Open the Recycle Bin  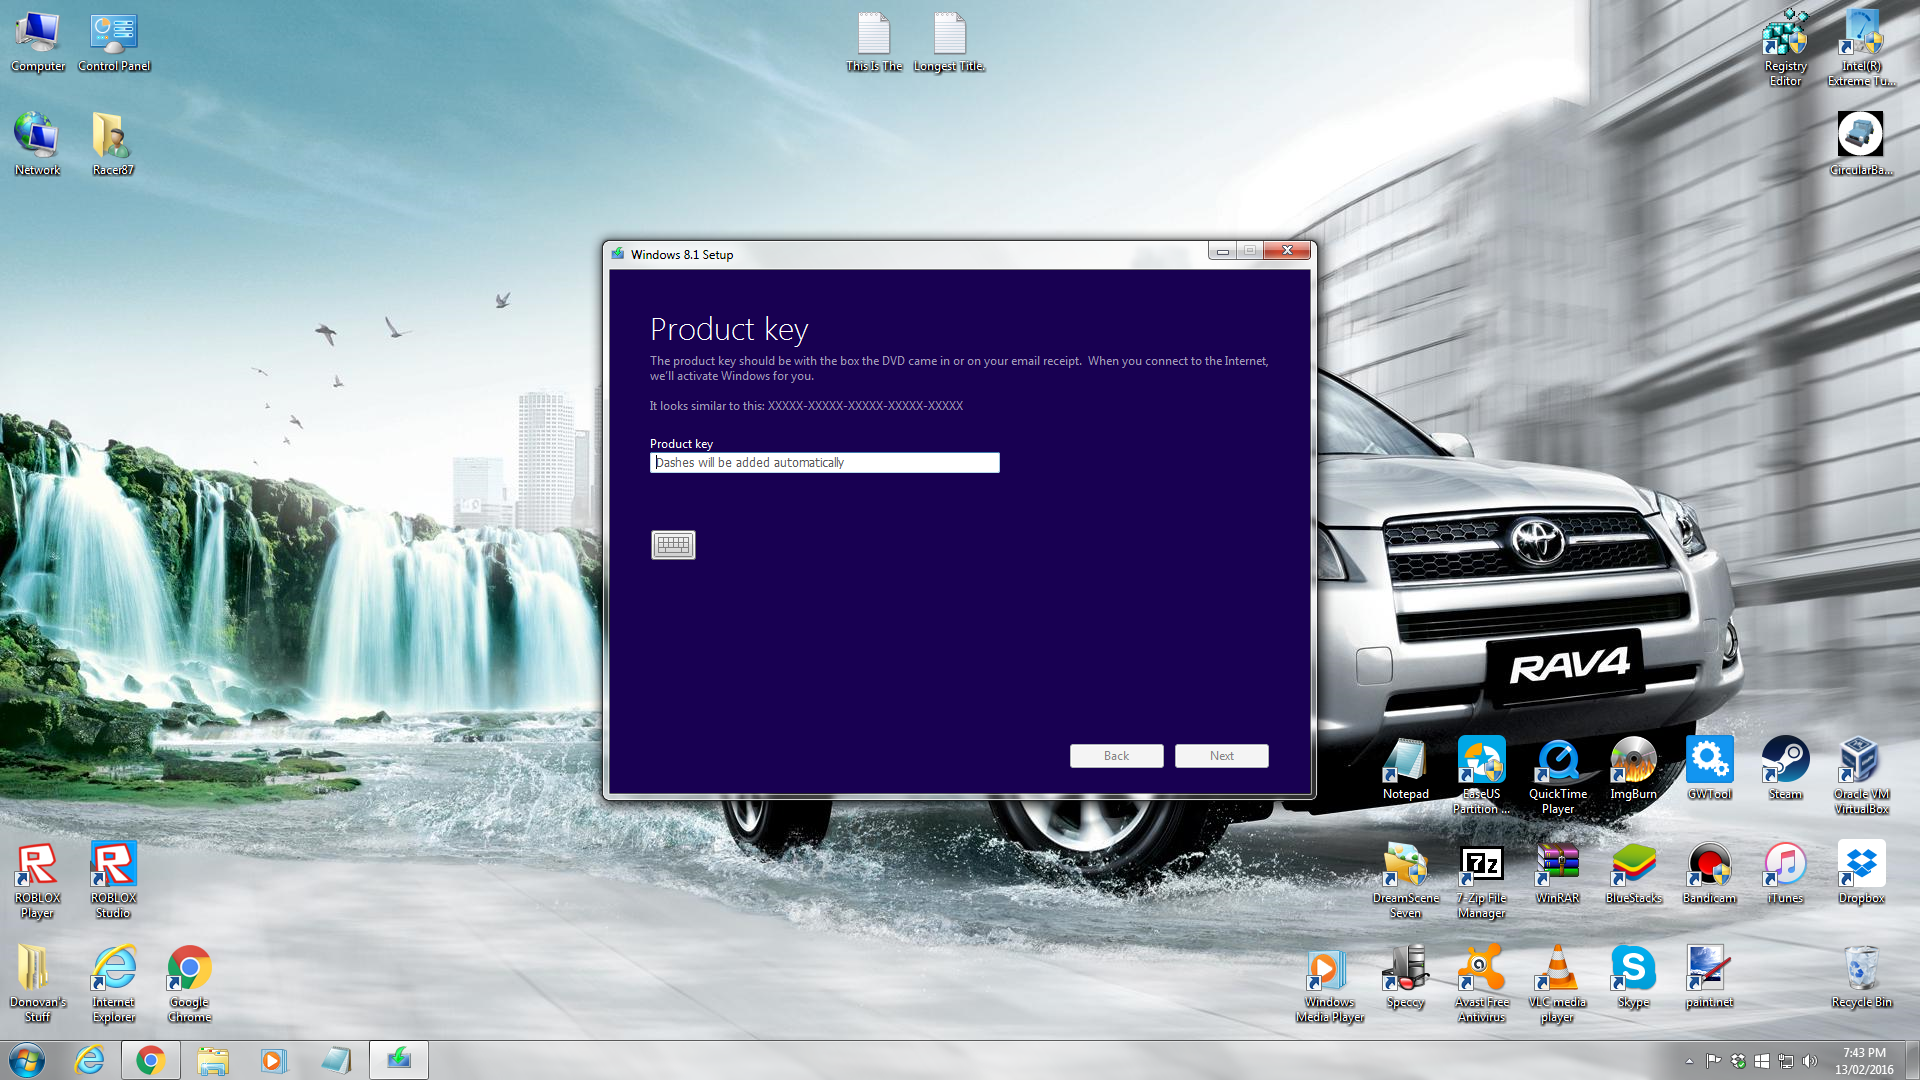point(1860,970)
